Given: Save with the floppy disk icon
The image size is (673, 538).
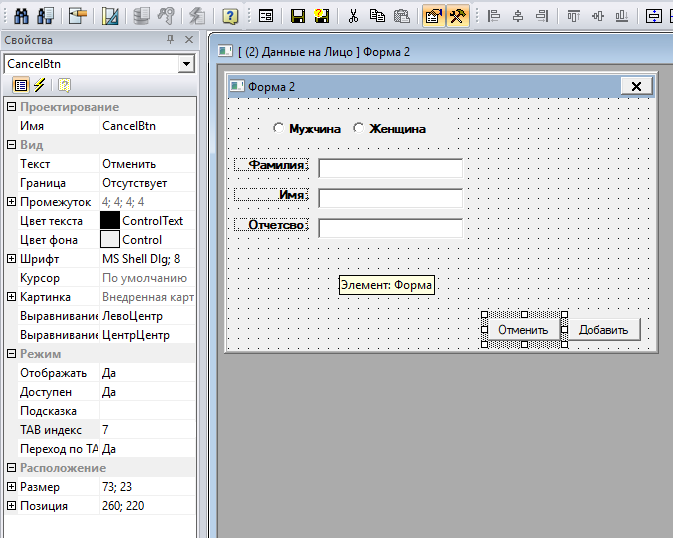Looking at the screenshot, I should 298,16.
